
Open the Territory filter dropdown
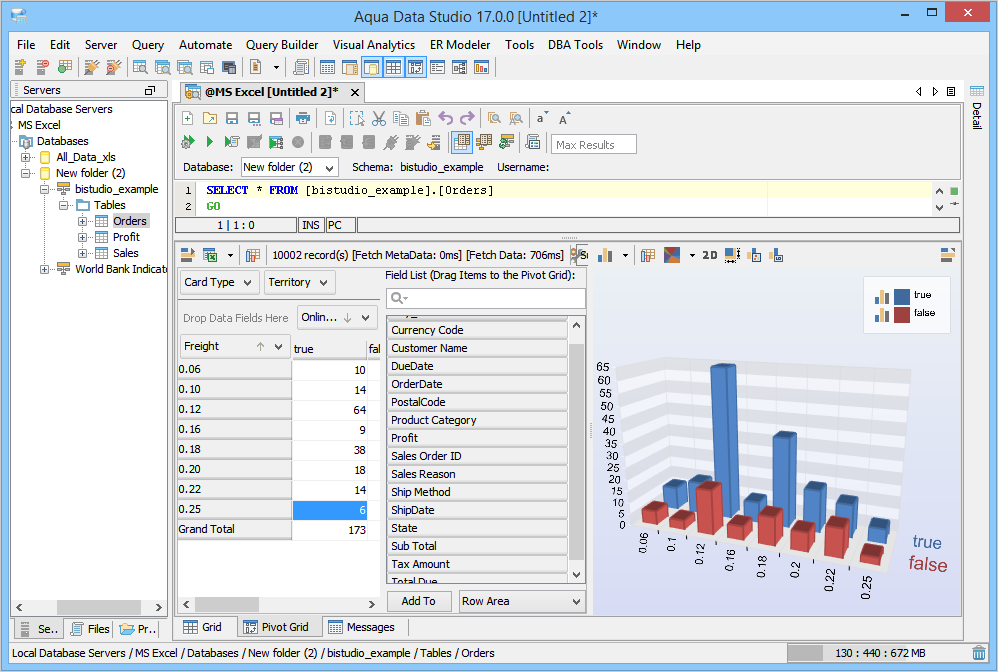coord(299,282)
